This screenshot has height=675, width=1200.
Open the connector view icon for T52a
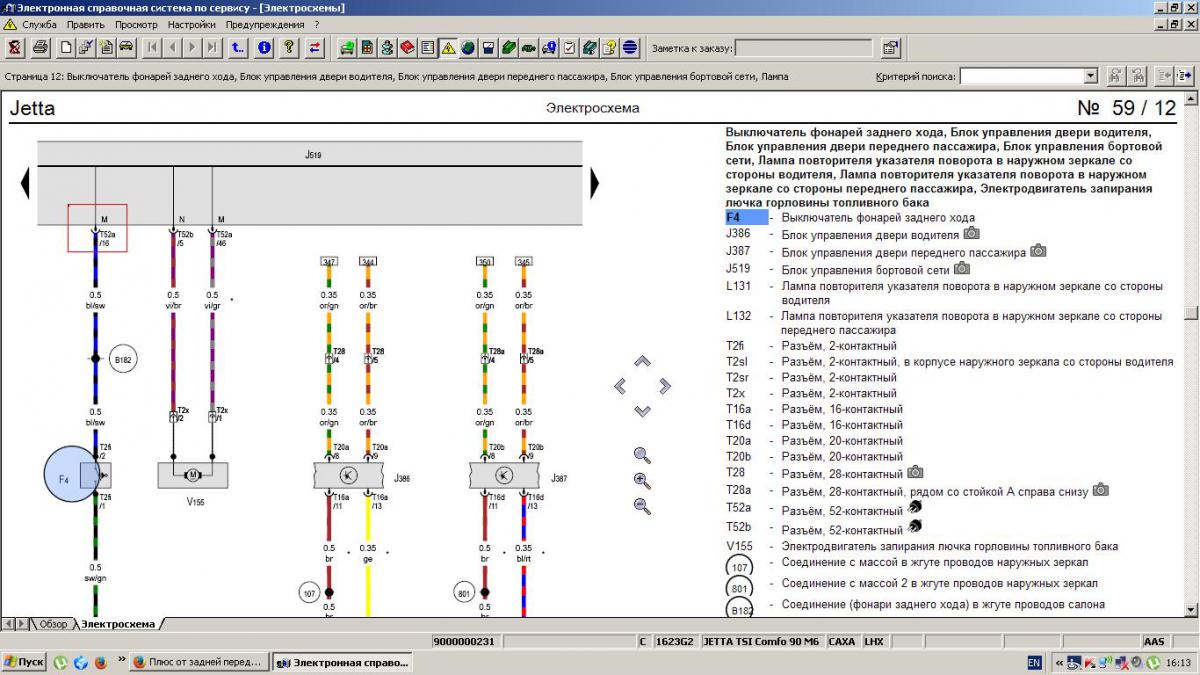[914, 508]
